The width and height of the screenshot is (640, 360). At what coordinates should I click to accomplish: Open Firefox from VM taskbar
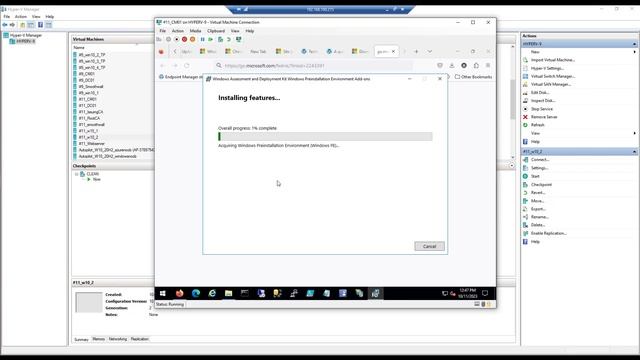coord(180,293)
